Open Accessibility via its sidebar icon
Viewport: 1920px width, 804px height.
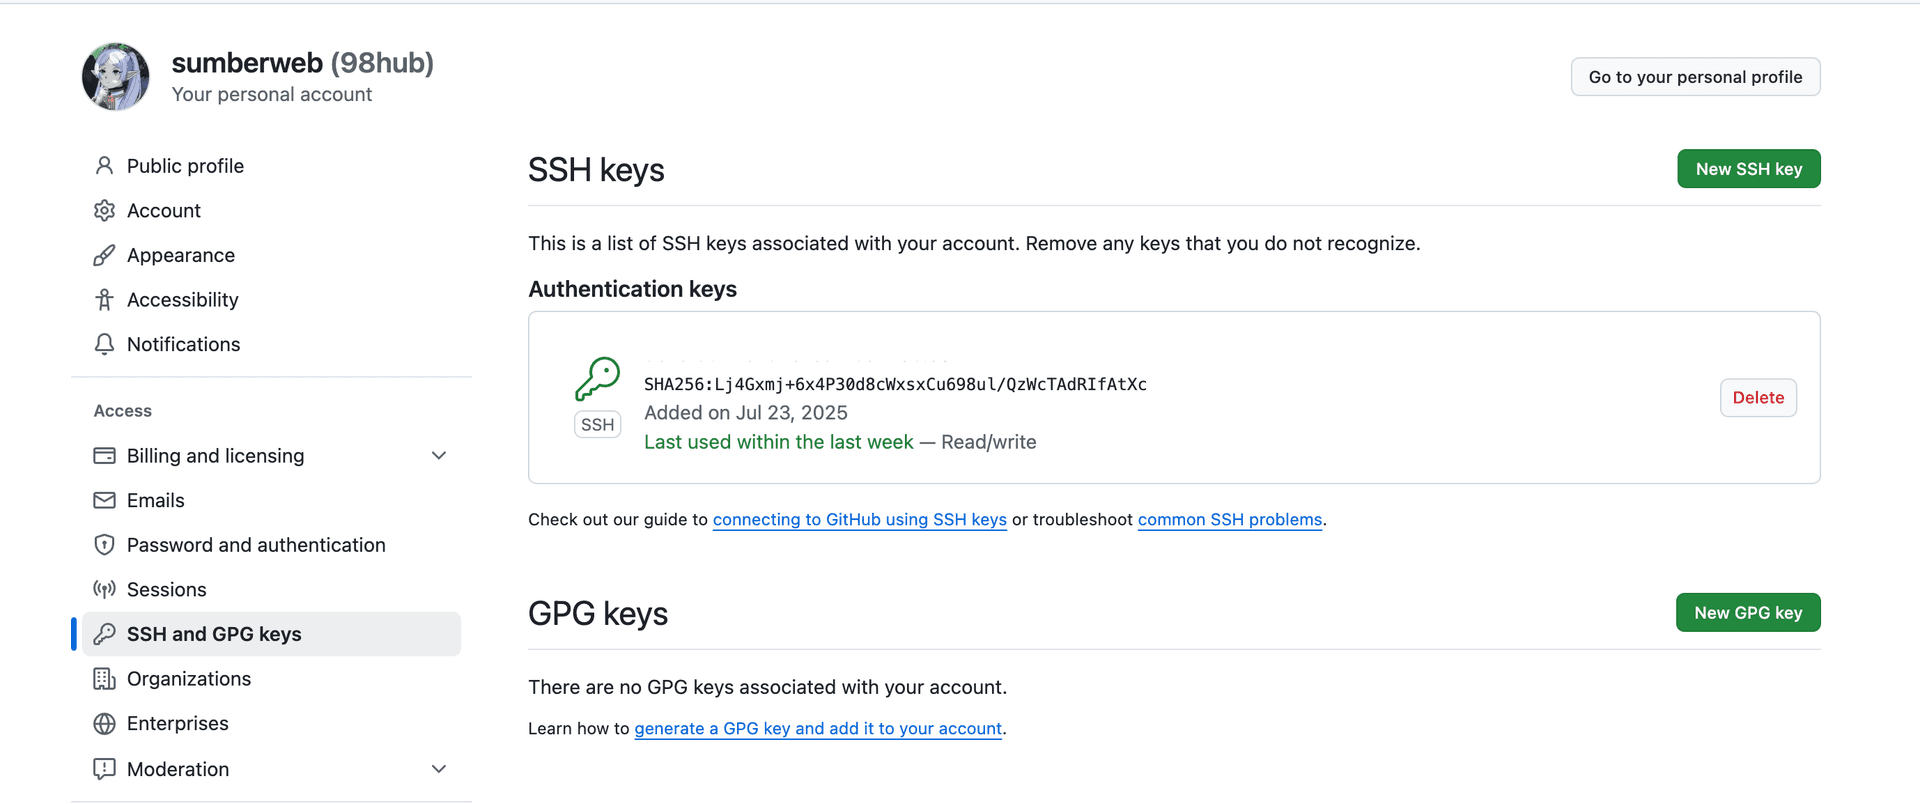coord(105,299)
